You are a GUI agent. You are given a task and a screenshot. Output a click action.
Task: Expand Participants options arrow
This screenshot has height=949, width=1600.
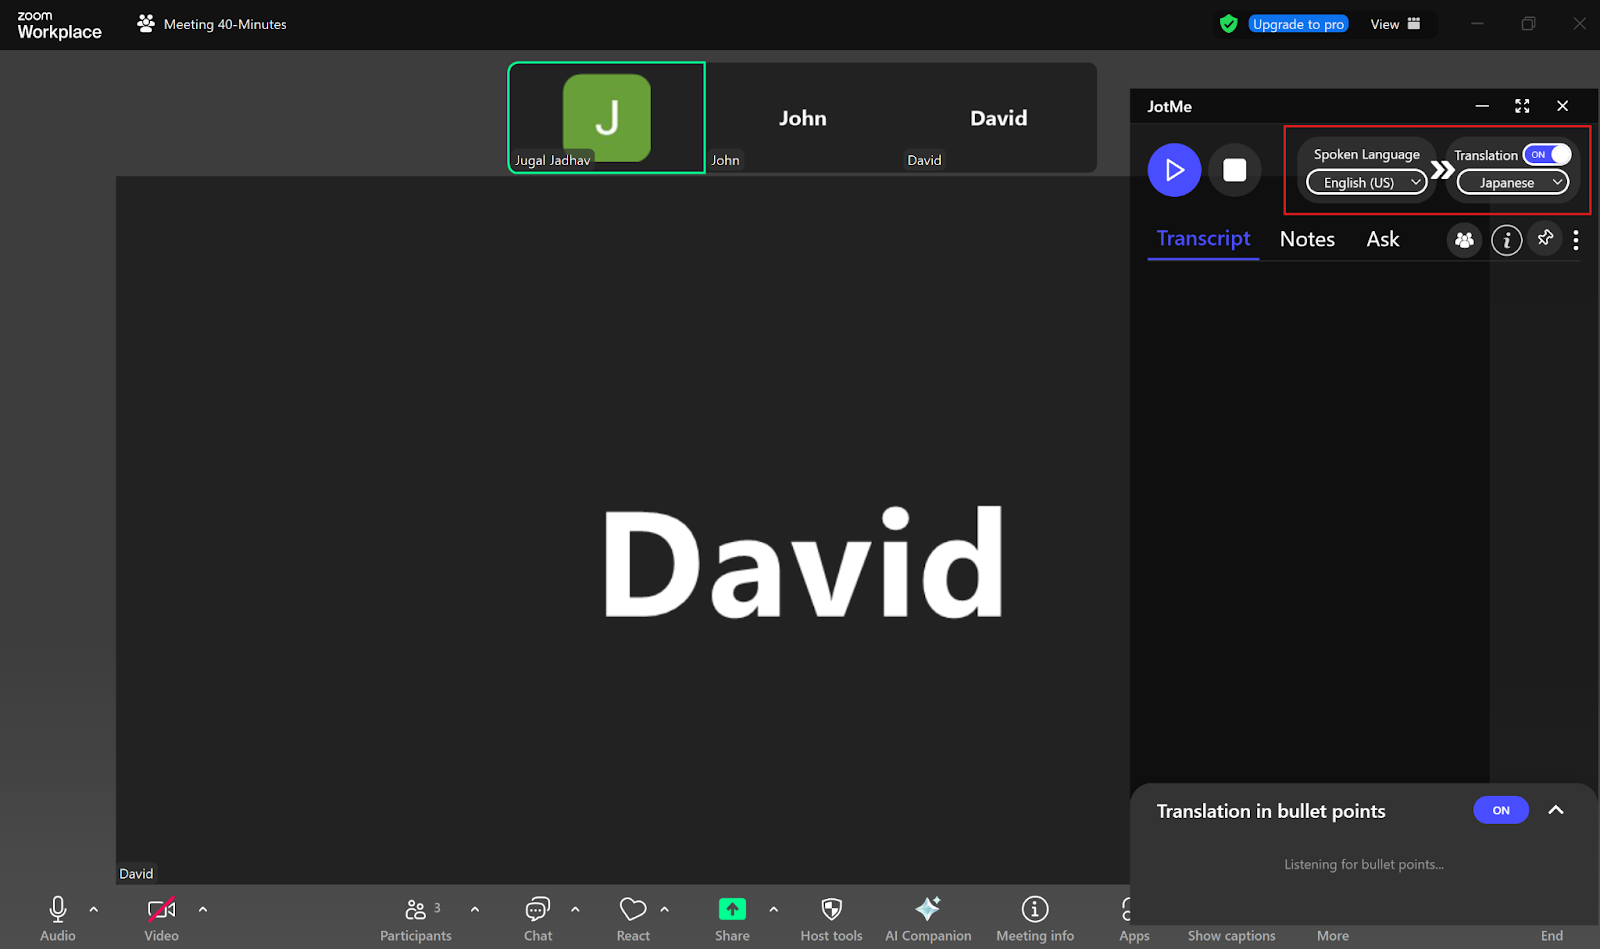(x=475, y=909)
